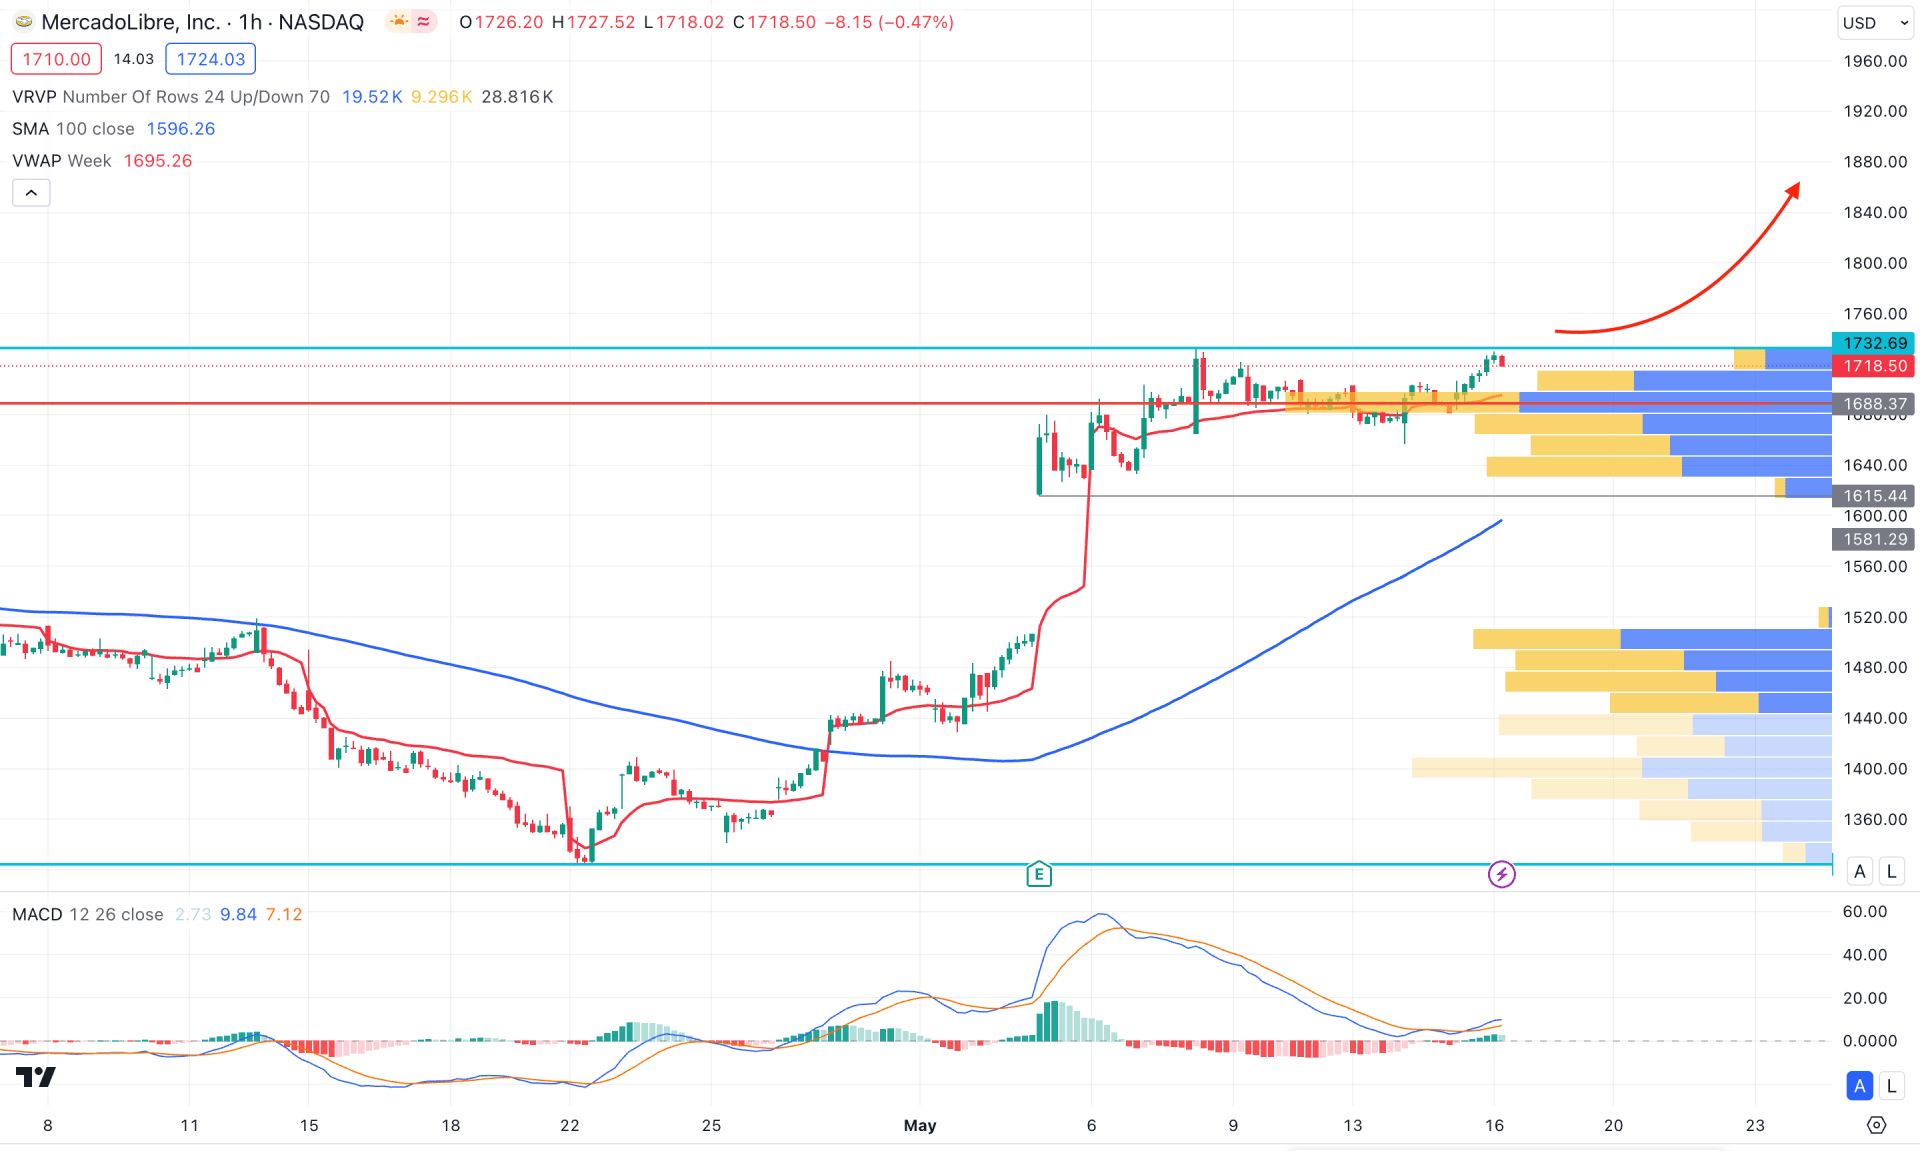The height and width of the screenshot is (1151, 1920).
Task: Click the MACD value 9.84
Action: click(x=238, y=914)
